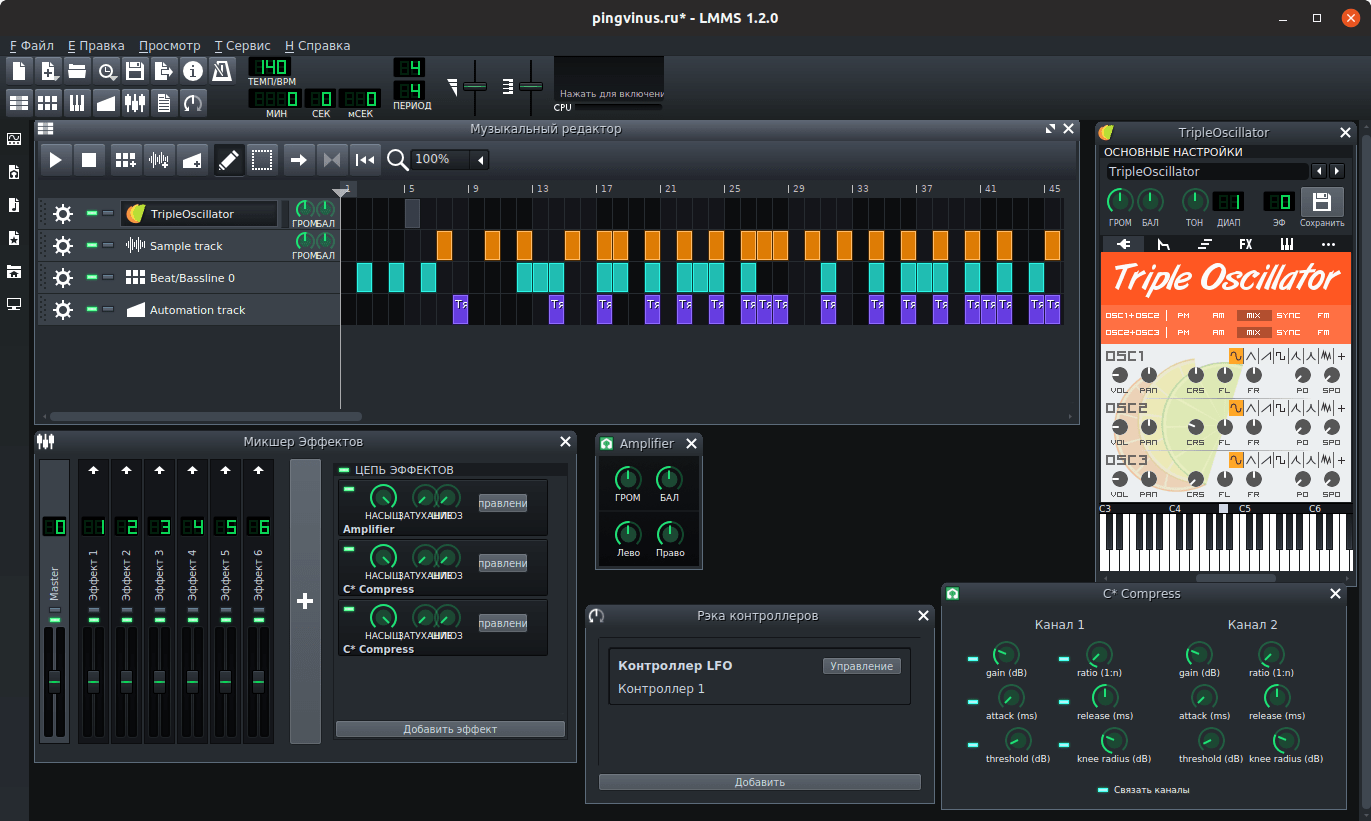The height and width of the screenshot is (821, 1371).
Task: Create new project from template
Action: pos(48,71)
